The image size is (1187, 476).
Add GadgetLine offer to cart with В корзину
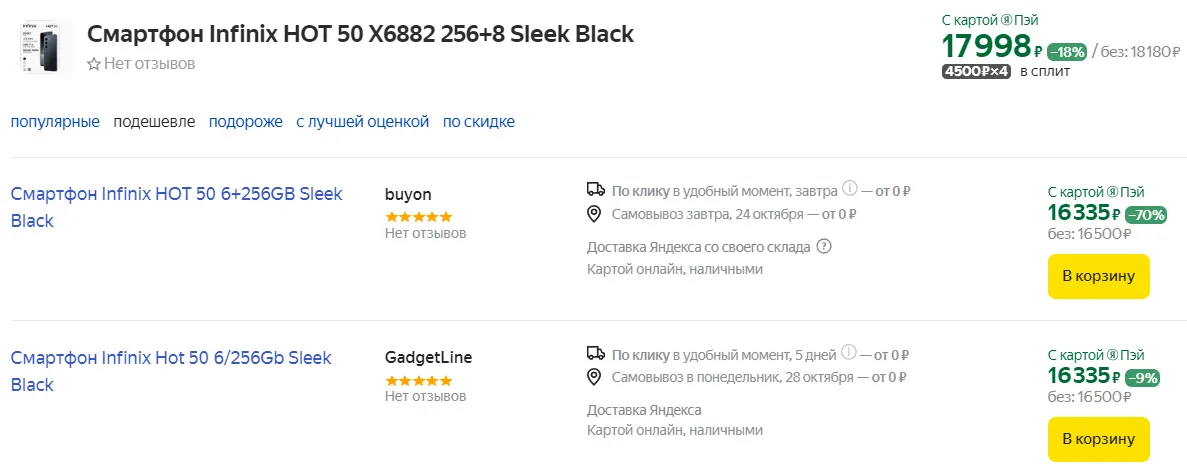1098,439
